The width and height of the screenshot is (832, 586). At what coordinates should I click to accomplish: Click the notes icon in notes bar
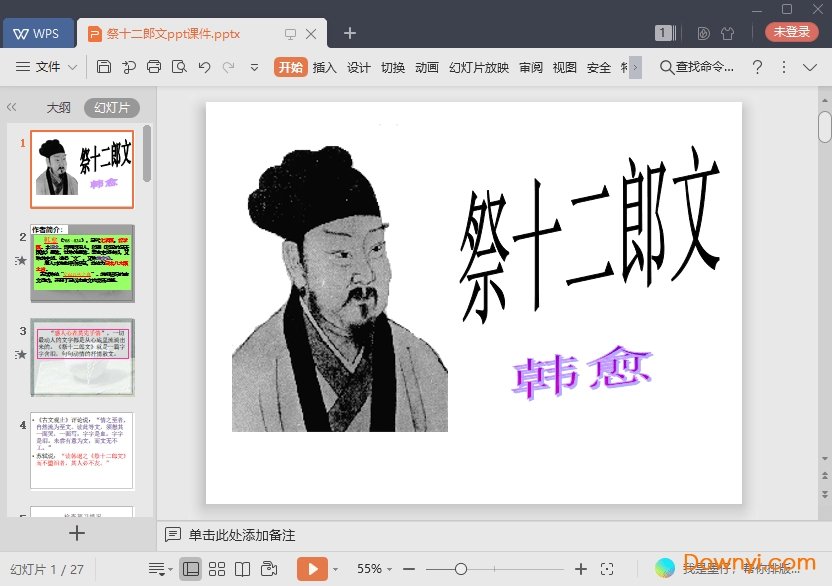coord(172,535)
